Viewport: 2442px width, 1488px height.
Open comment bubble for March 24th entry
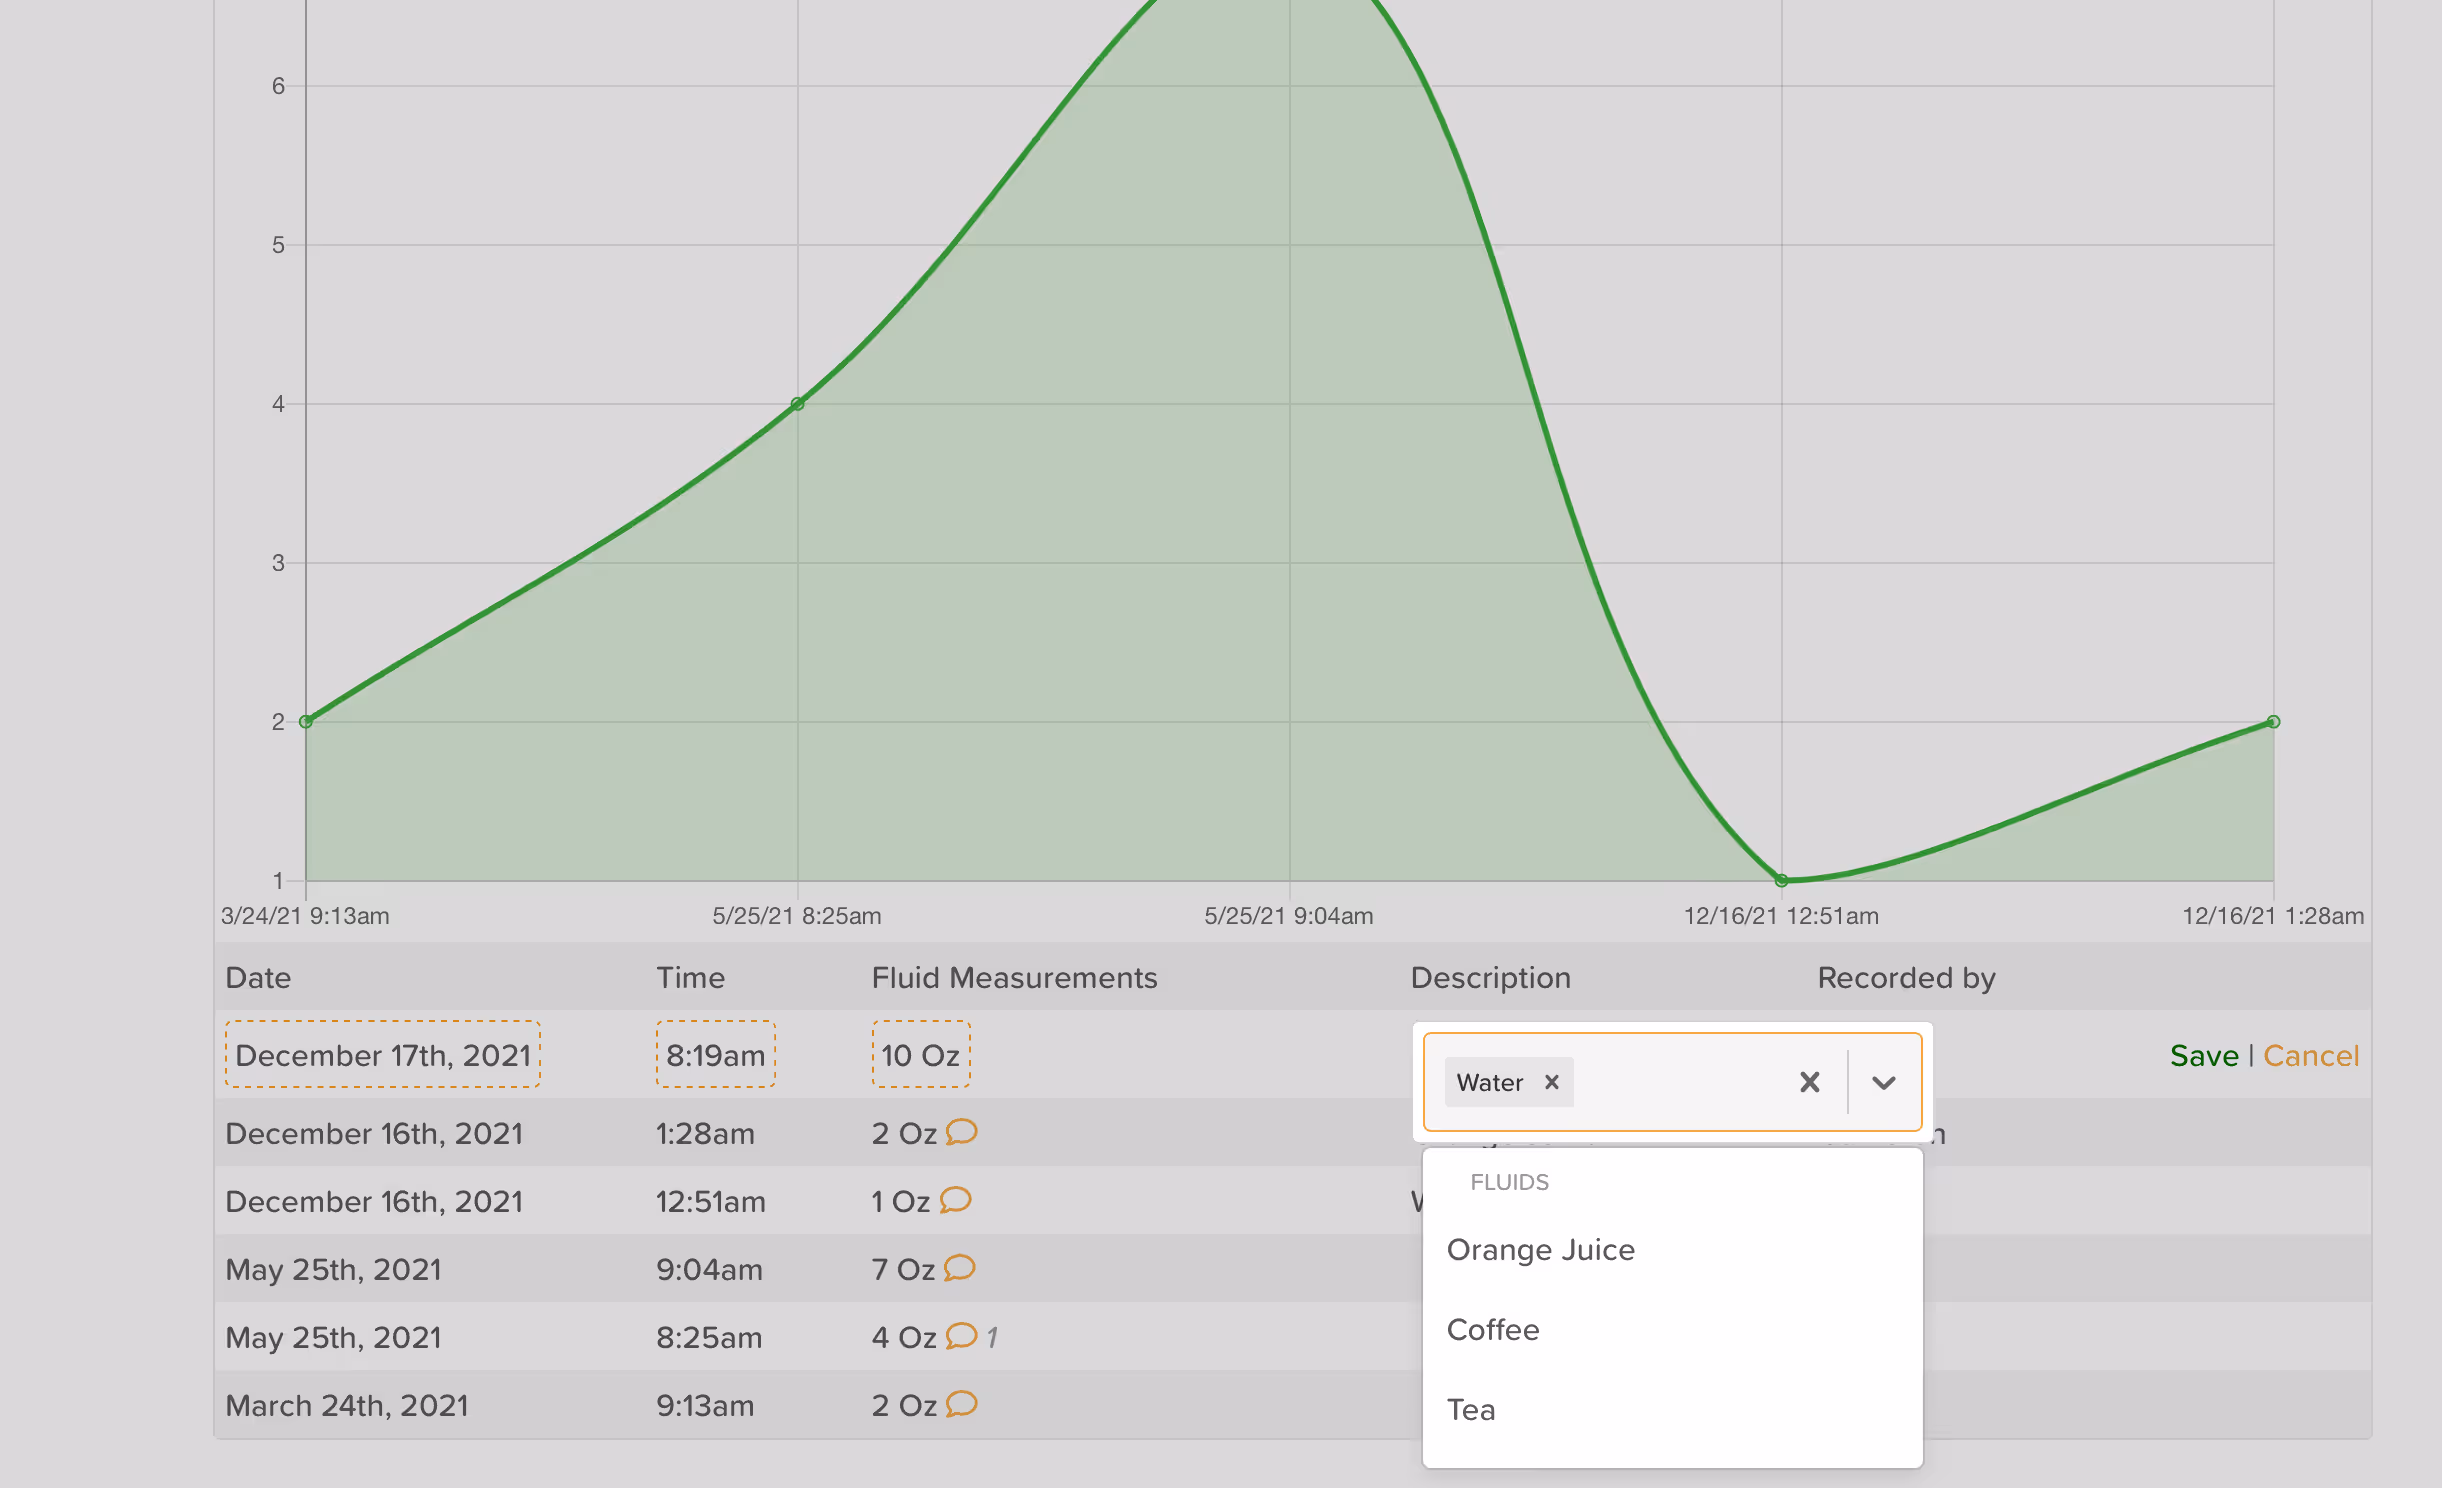(x=961, y=1404)
